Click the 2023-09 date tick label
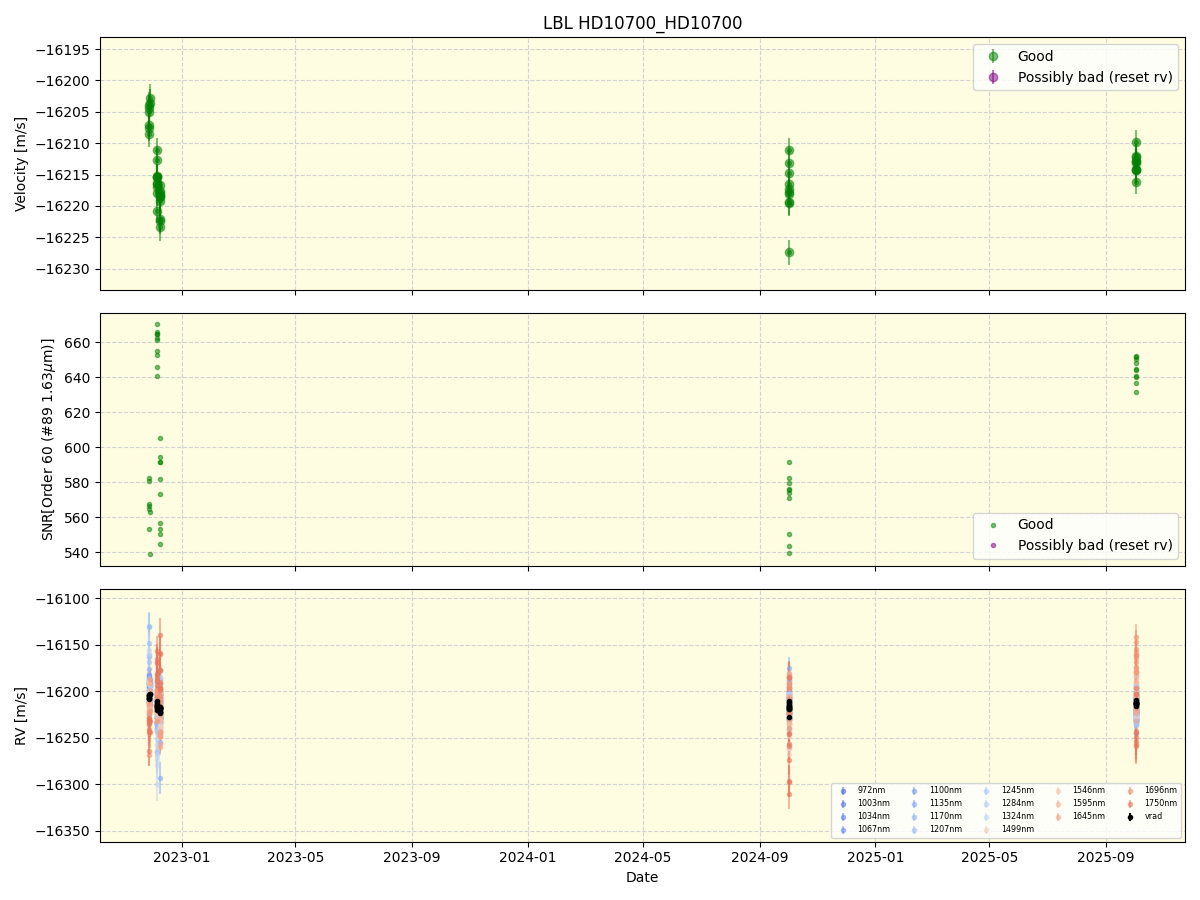 click(x=412, y=856)
